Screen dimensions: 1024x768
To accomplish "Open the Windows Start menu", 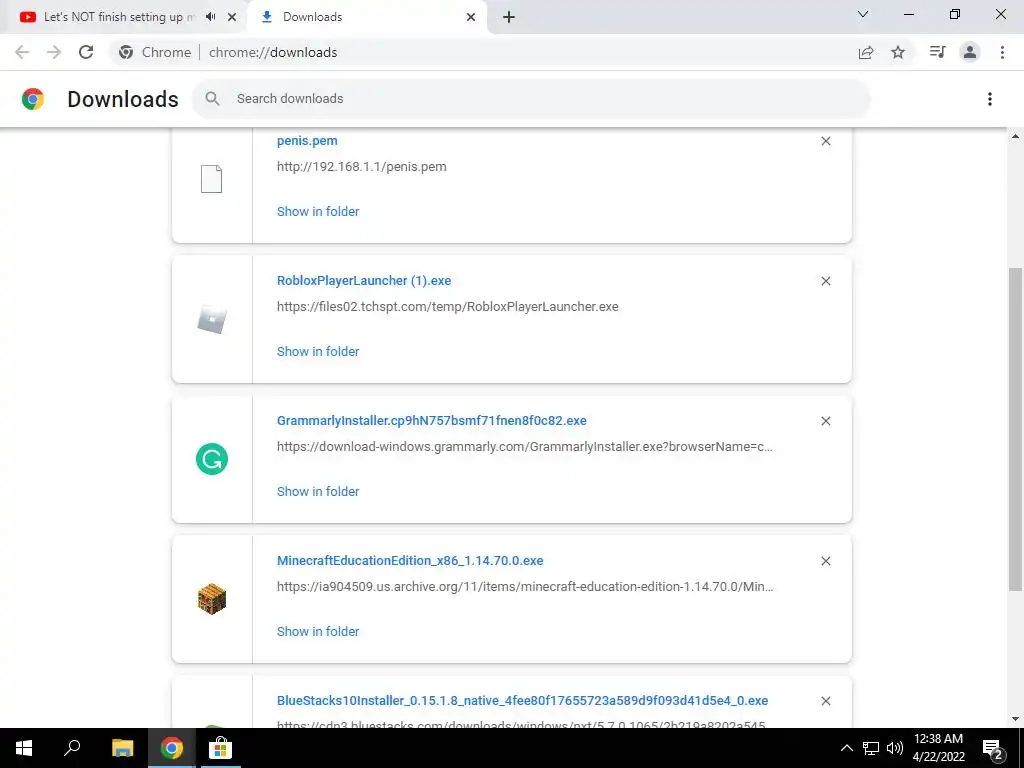I will pos(24,748).
